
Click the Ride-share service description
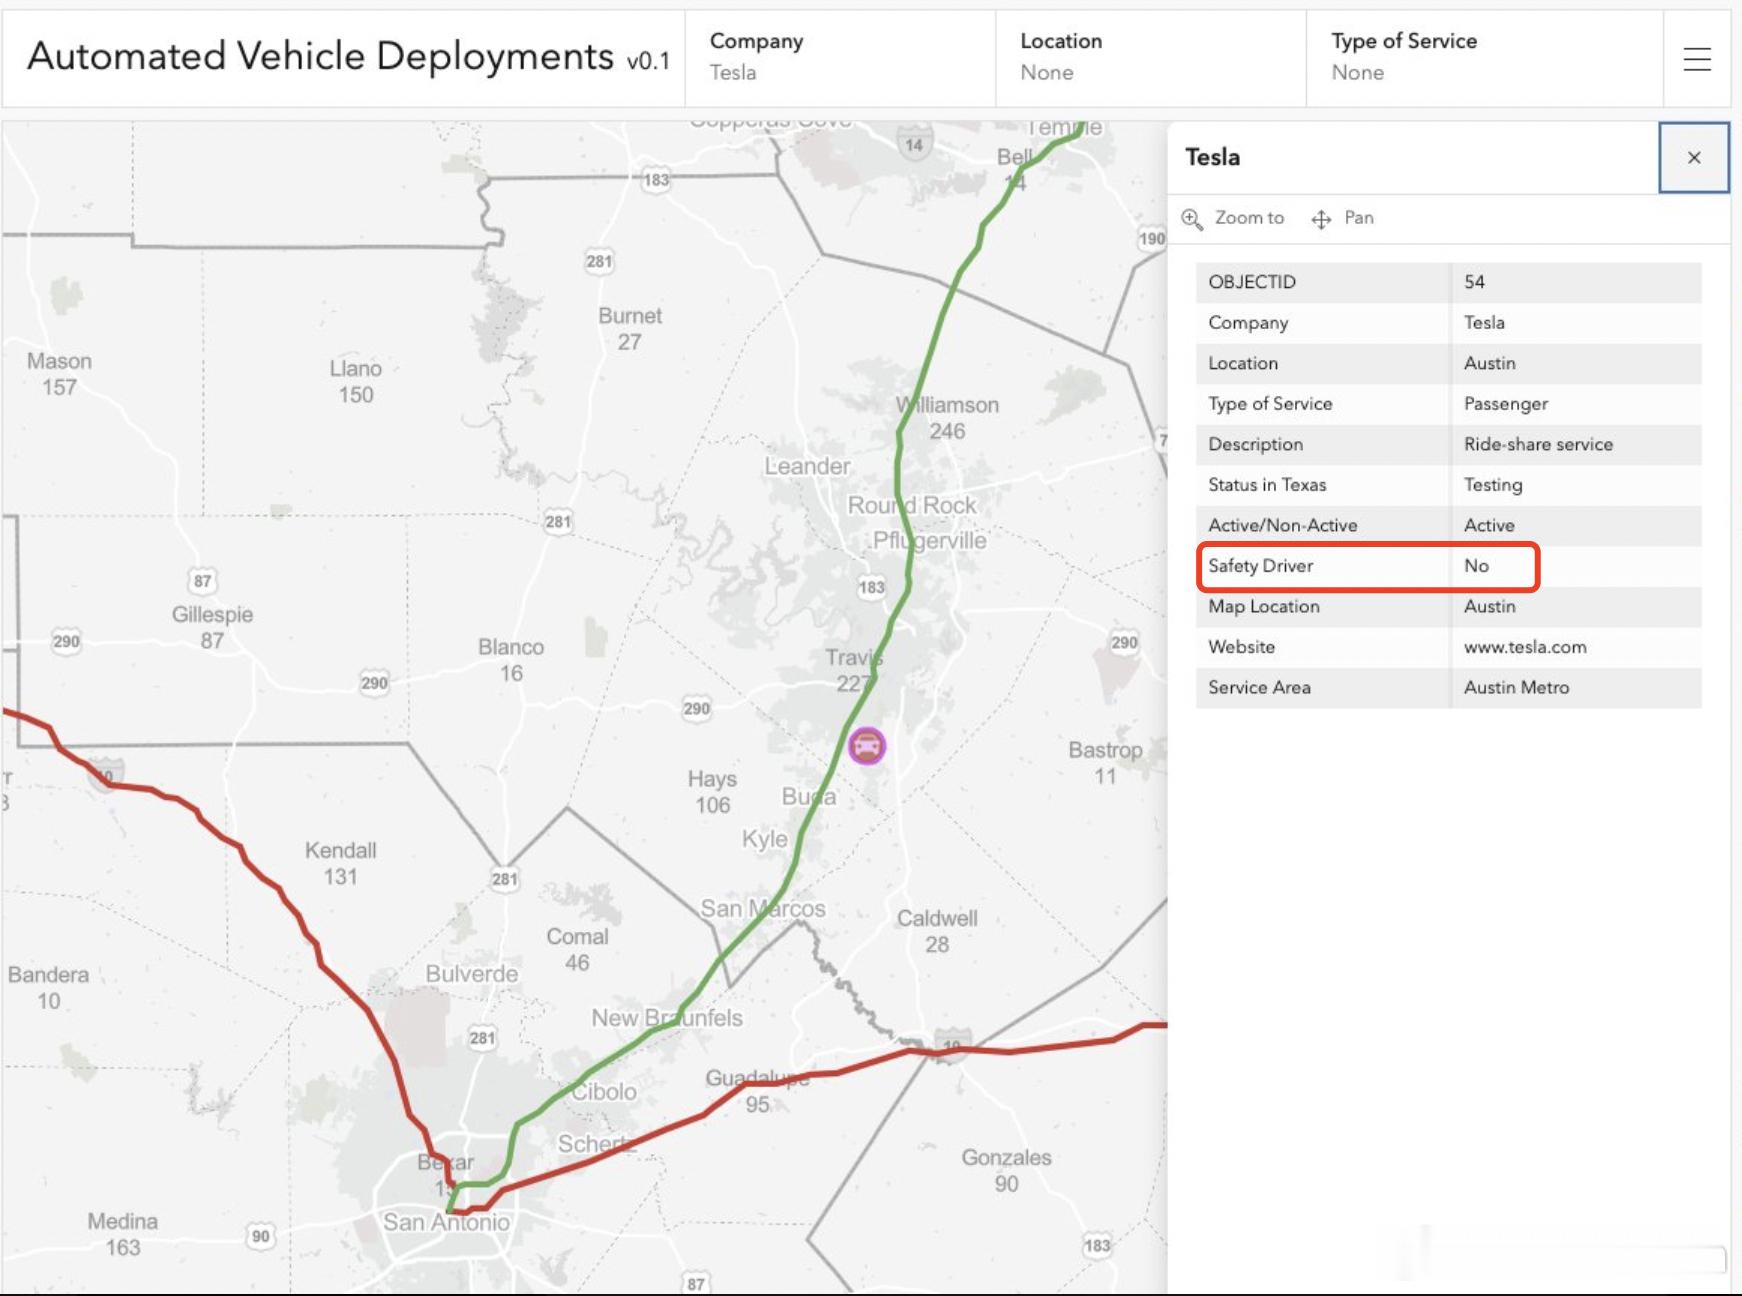click(x=1538, y=444)
